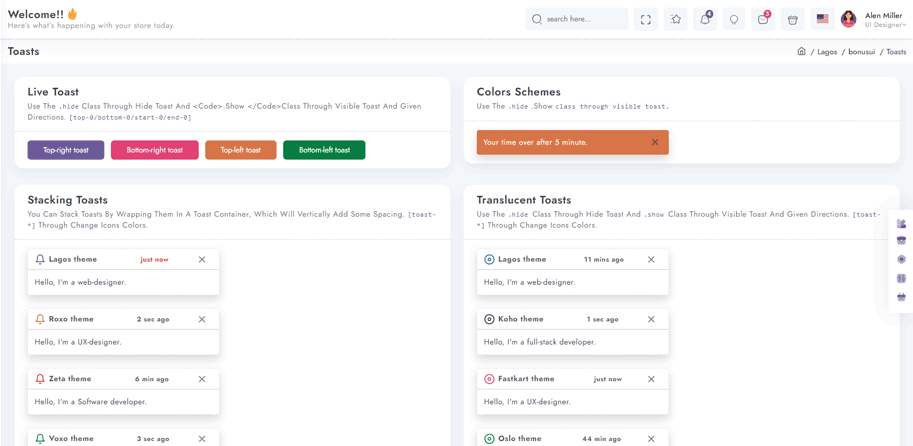Show the Bottom-right toast
This screenshot has height=446, width=913.
pyautogui.click(x=155, y=150)
